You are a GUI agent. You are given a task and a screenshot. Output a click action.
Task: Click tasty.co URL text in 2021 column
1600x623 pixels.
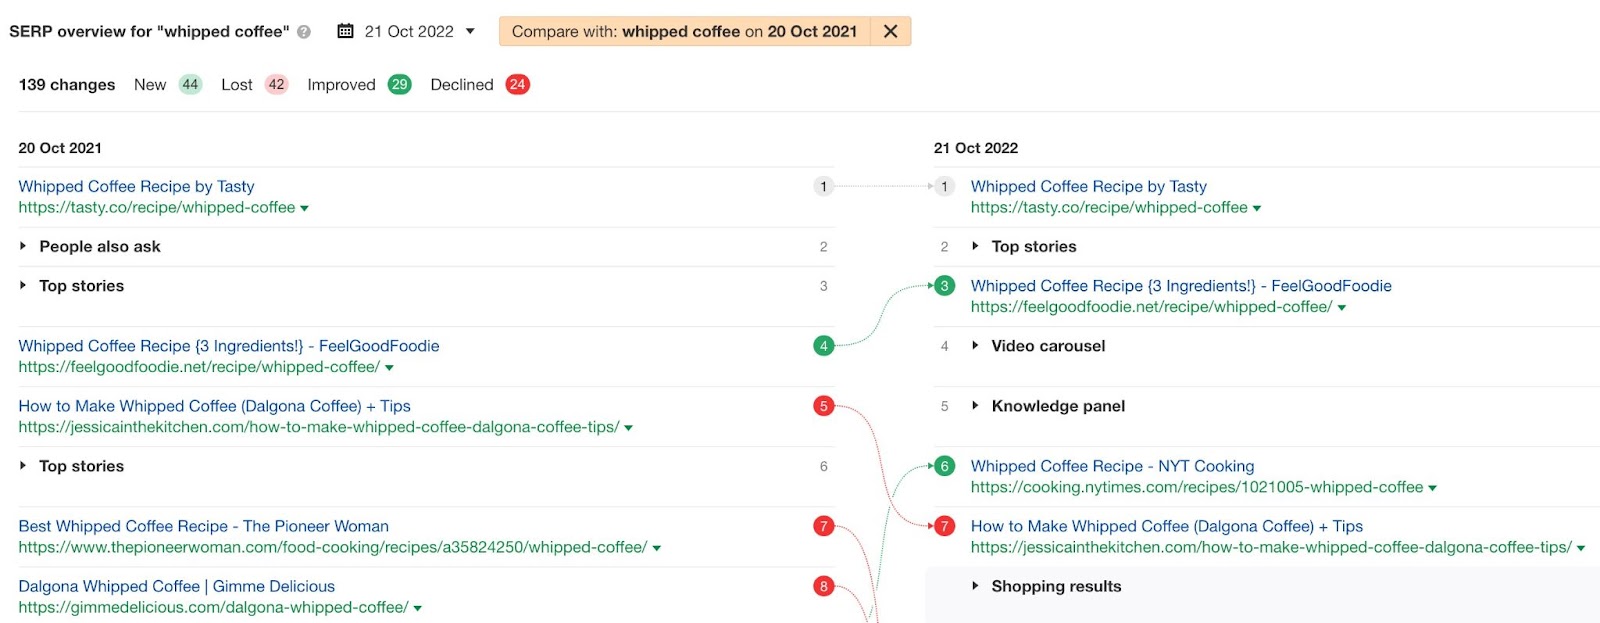pos(157,208)
